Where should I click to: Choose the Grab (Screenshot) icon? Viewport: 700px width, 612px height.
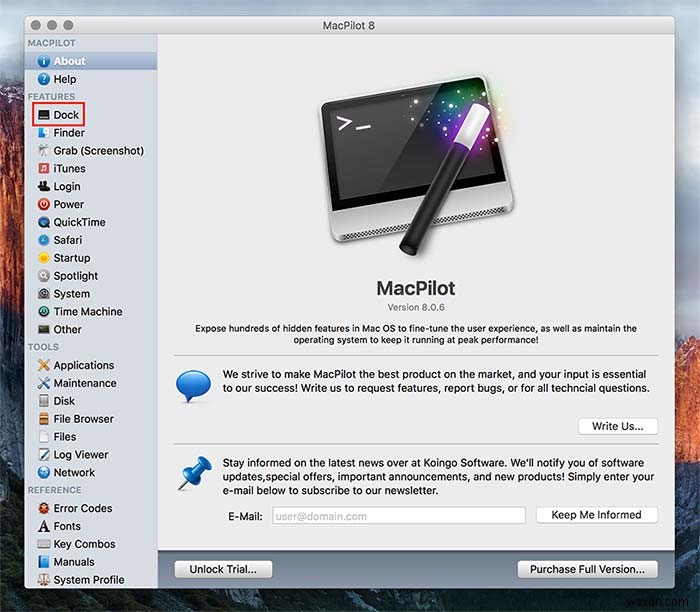click(44, 150)
